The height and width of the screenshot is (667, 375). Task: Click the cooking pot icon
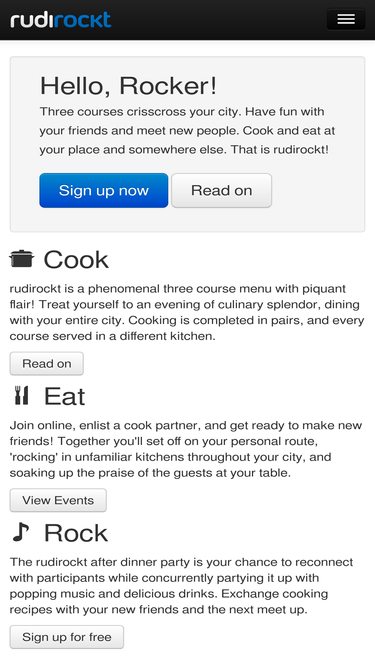pos(22,259)
